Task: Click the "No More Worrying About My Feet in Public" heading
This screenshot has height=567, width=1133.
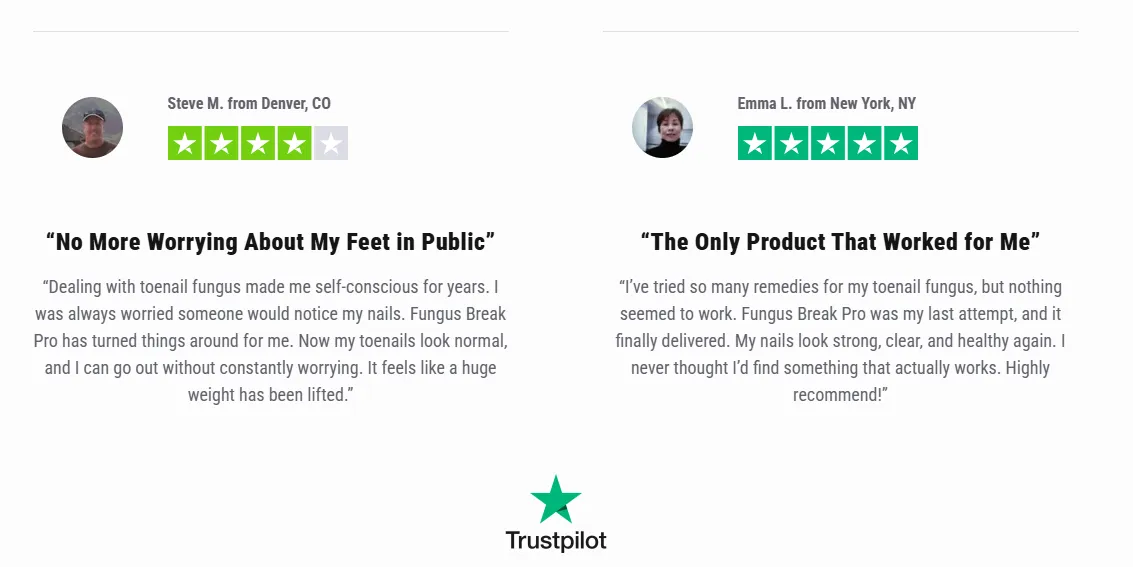Action: click(x=270, y=241)
